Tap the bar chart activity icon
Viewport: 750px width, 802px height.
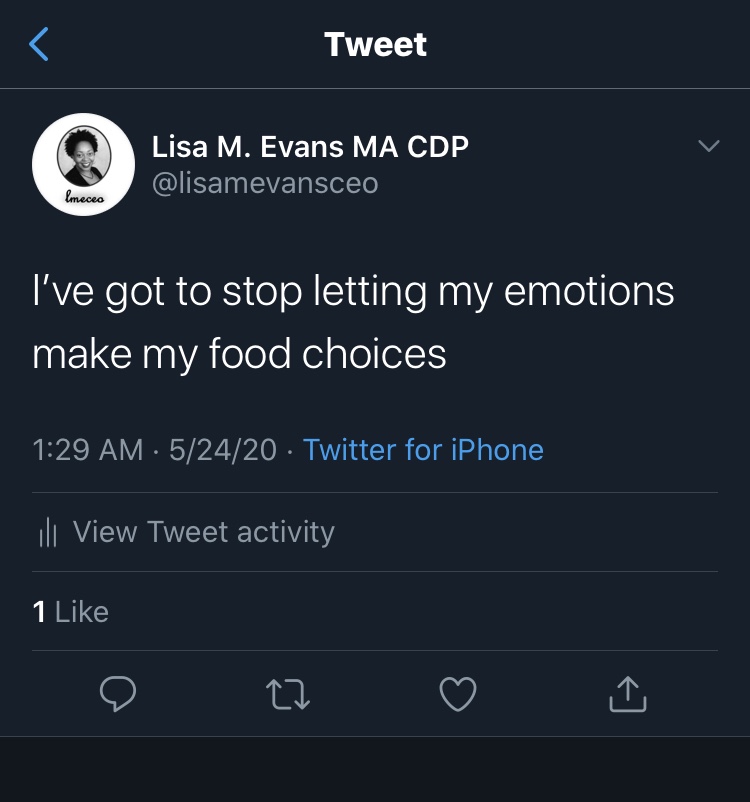[46, 533]
